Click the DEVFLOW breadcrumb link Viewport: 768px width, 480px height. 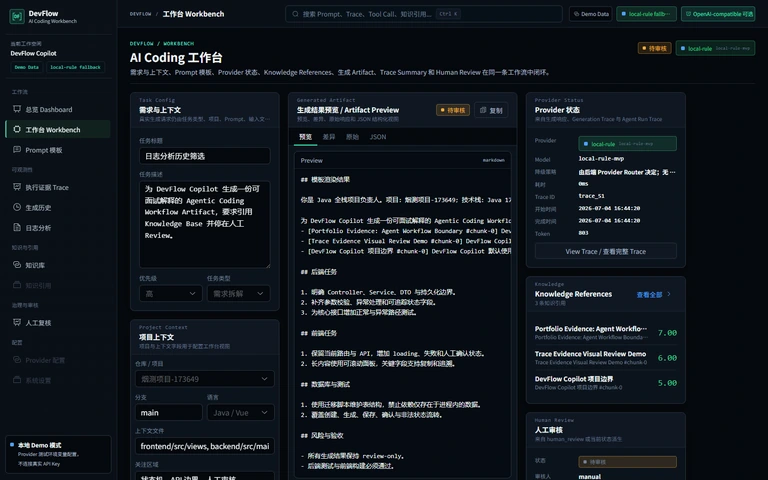pos(140,14)
